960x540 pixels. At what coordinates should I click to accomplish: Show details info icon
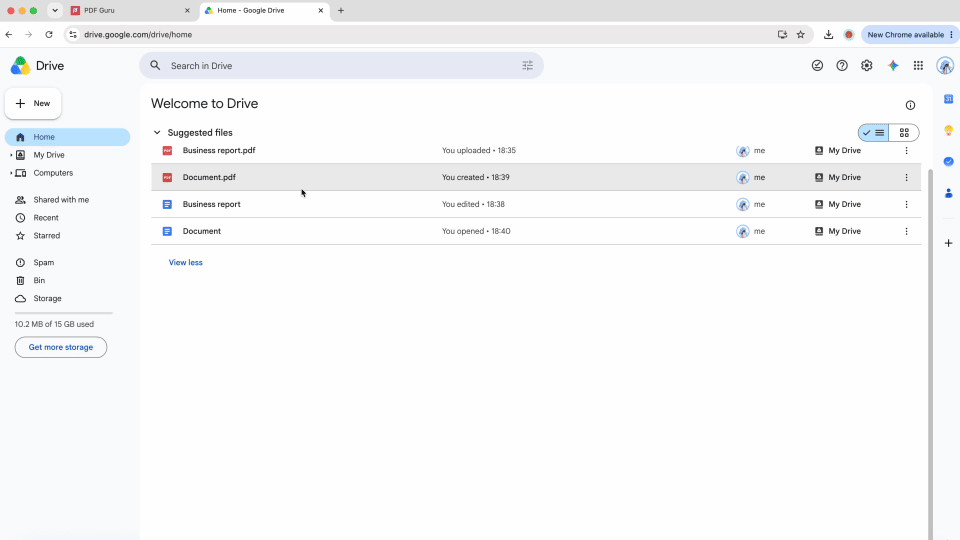[910, 105]
